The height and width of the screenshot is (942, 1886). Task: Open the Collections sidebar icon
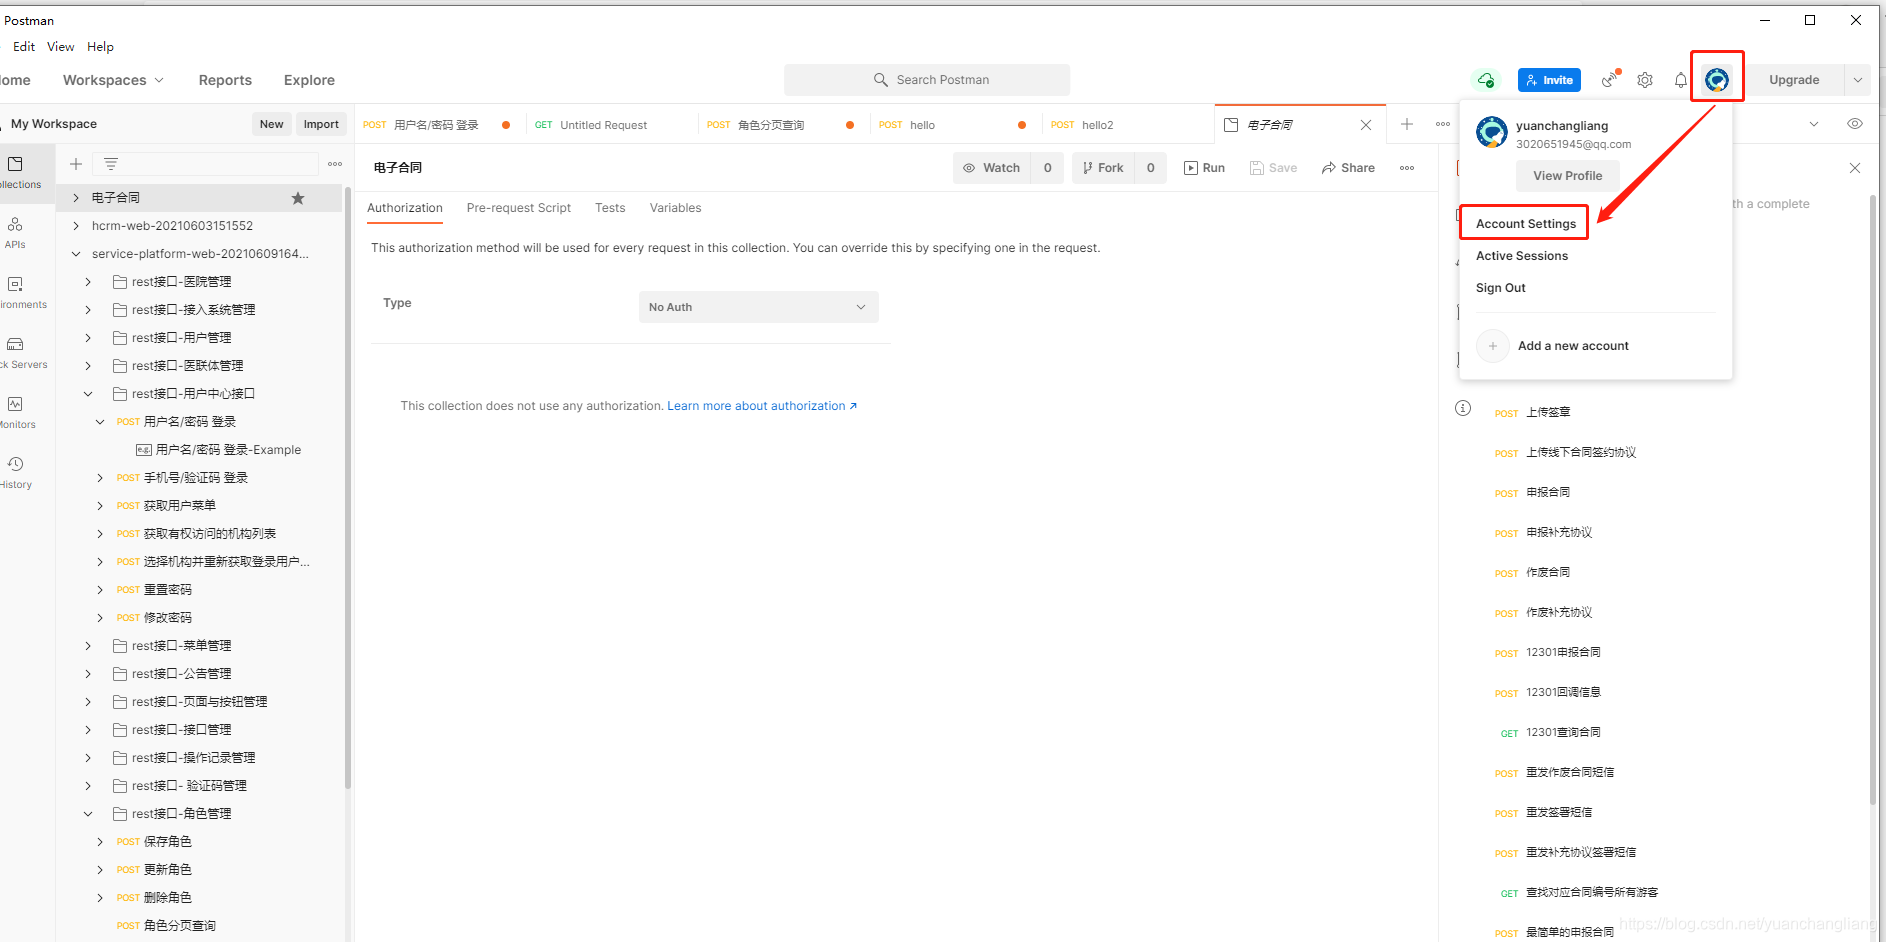pyautogui.click(x=15, y=164)
